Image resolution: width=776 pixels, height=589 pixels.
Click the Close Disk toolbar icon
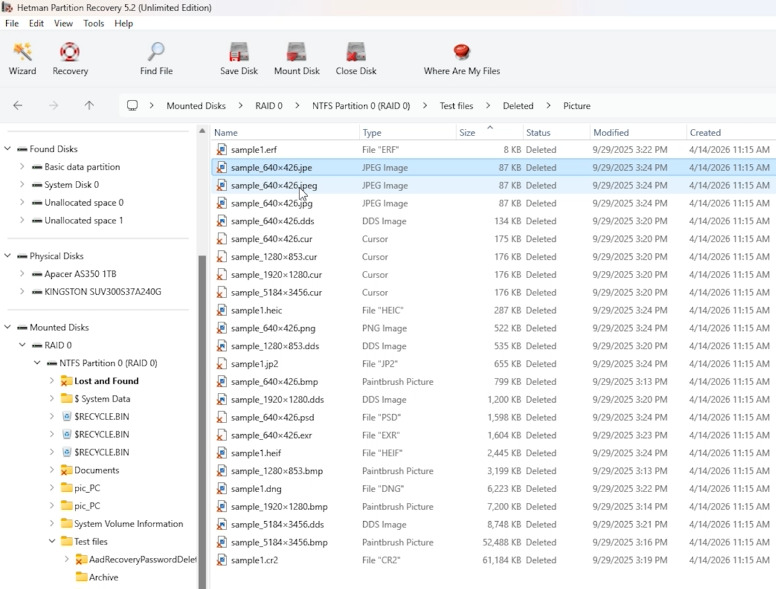pyautogui.click(x=356, y=52)
